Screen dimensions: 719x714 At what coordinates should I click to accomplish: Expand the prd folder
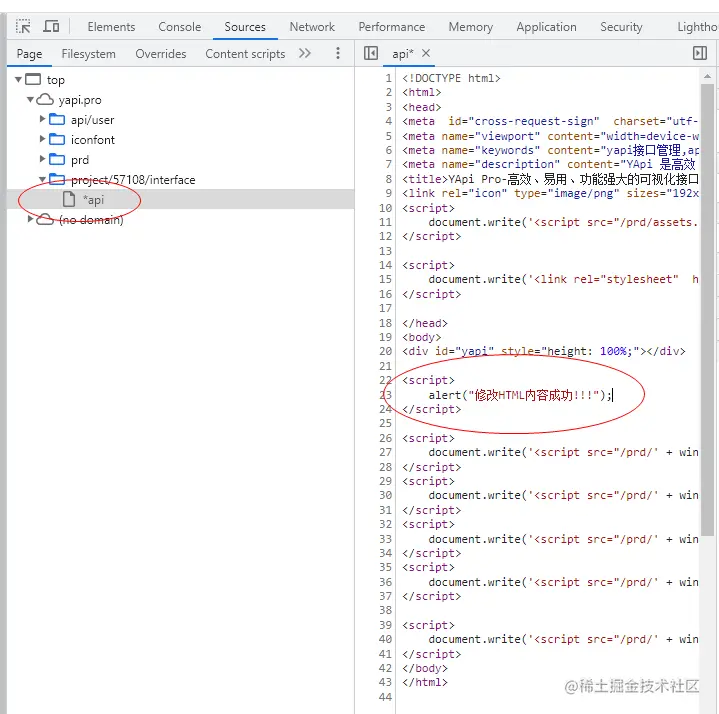[42, 159]
